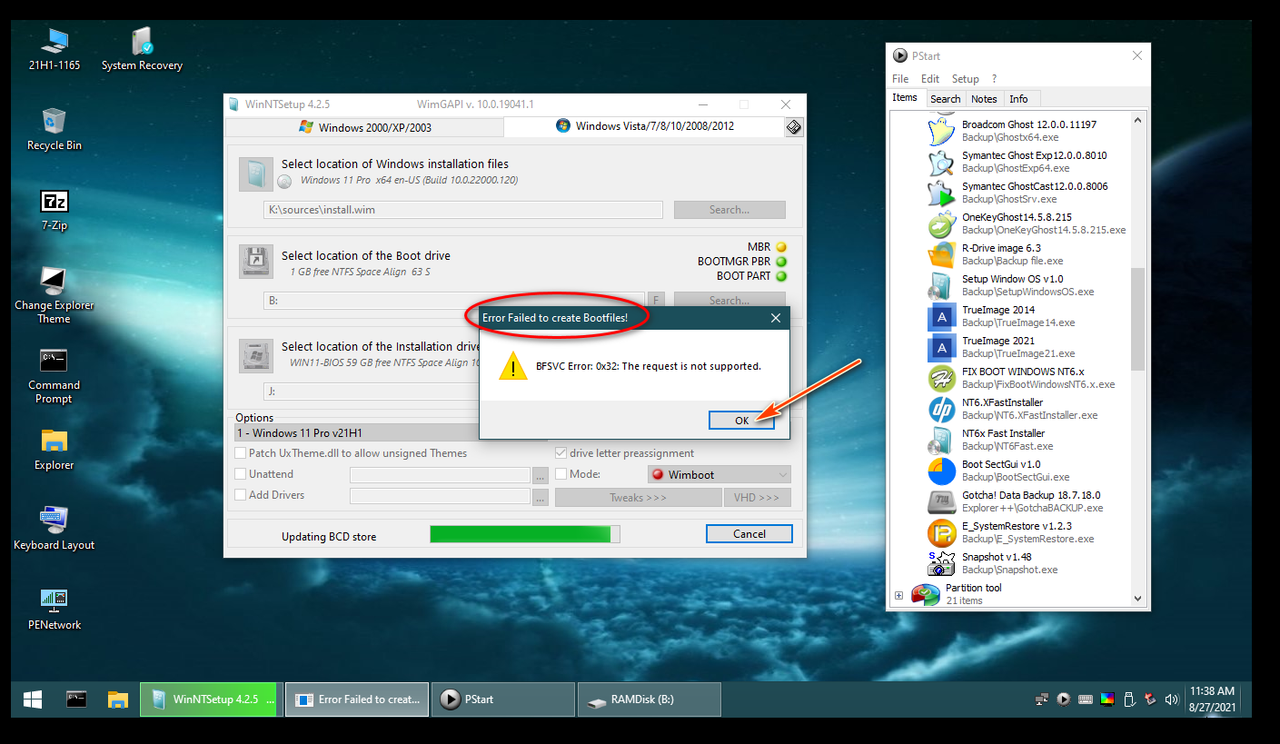This screenshot has height=744, width=1280.
Task: Open the Explorer desktop shortcut
Action: point(54,449)
